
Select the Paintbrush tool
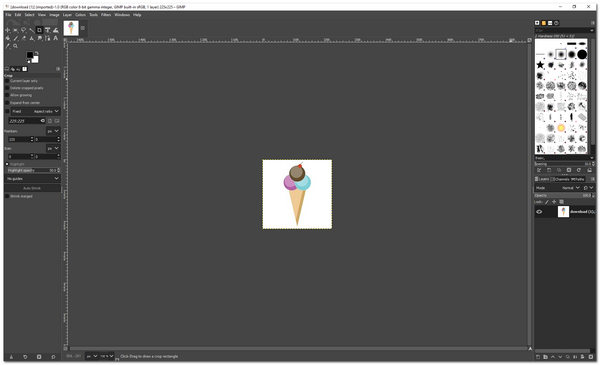(x=15, y=38)
